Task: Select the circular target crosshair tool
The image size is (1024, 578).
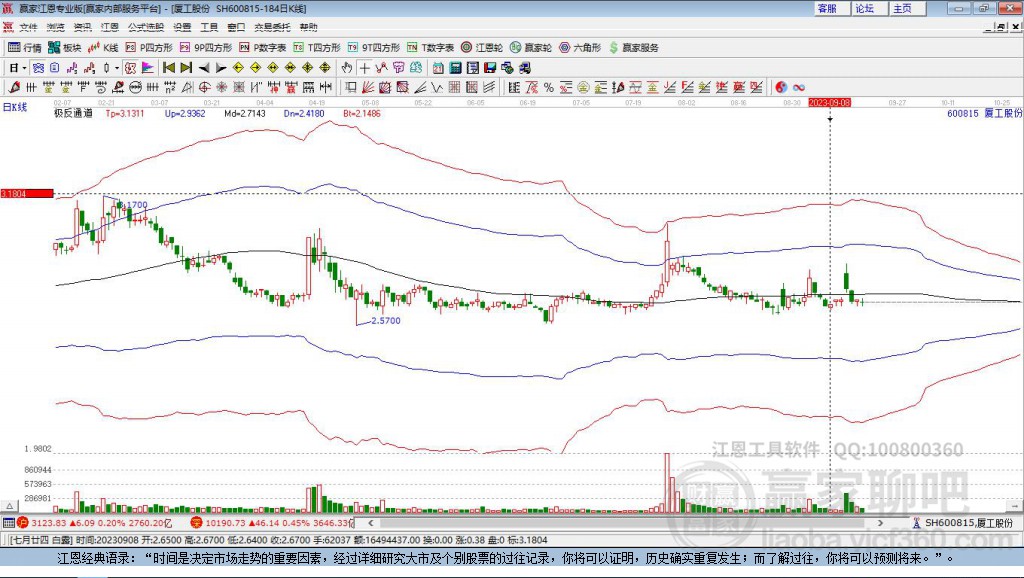Action: (x=204, y=87)
